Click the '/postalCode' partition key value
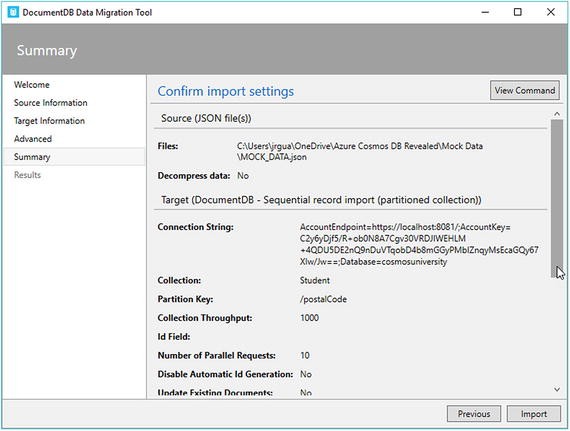The height and width of the screenshot is (431, 570). tap(323, 299)
